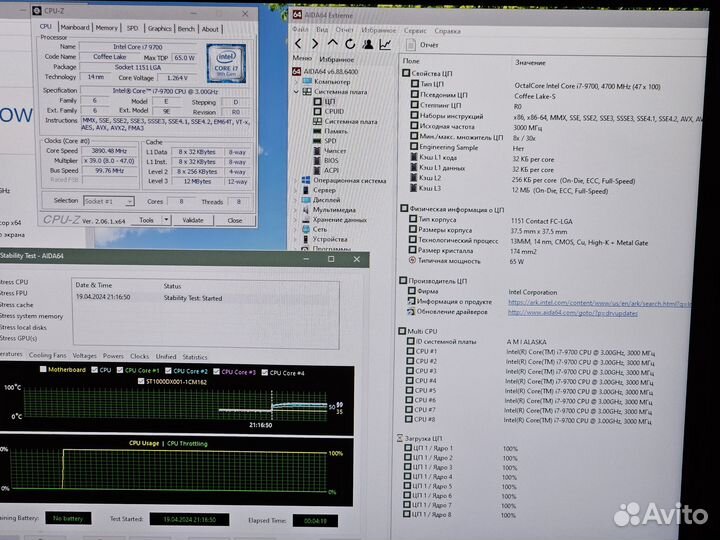Expand Хранение данных node
Viewport: 720px width, 540px height.
point(296,220)
